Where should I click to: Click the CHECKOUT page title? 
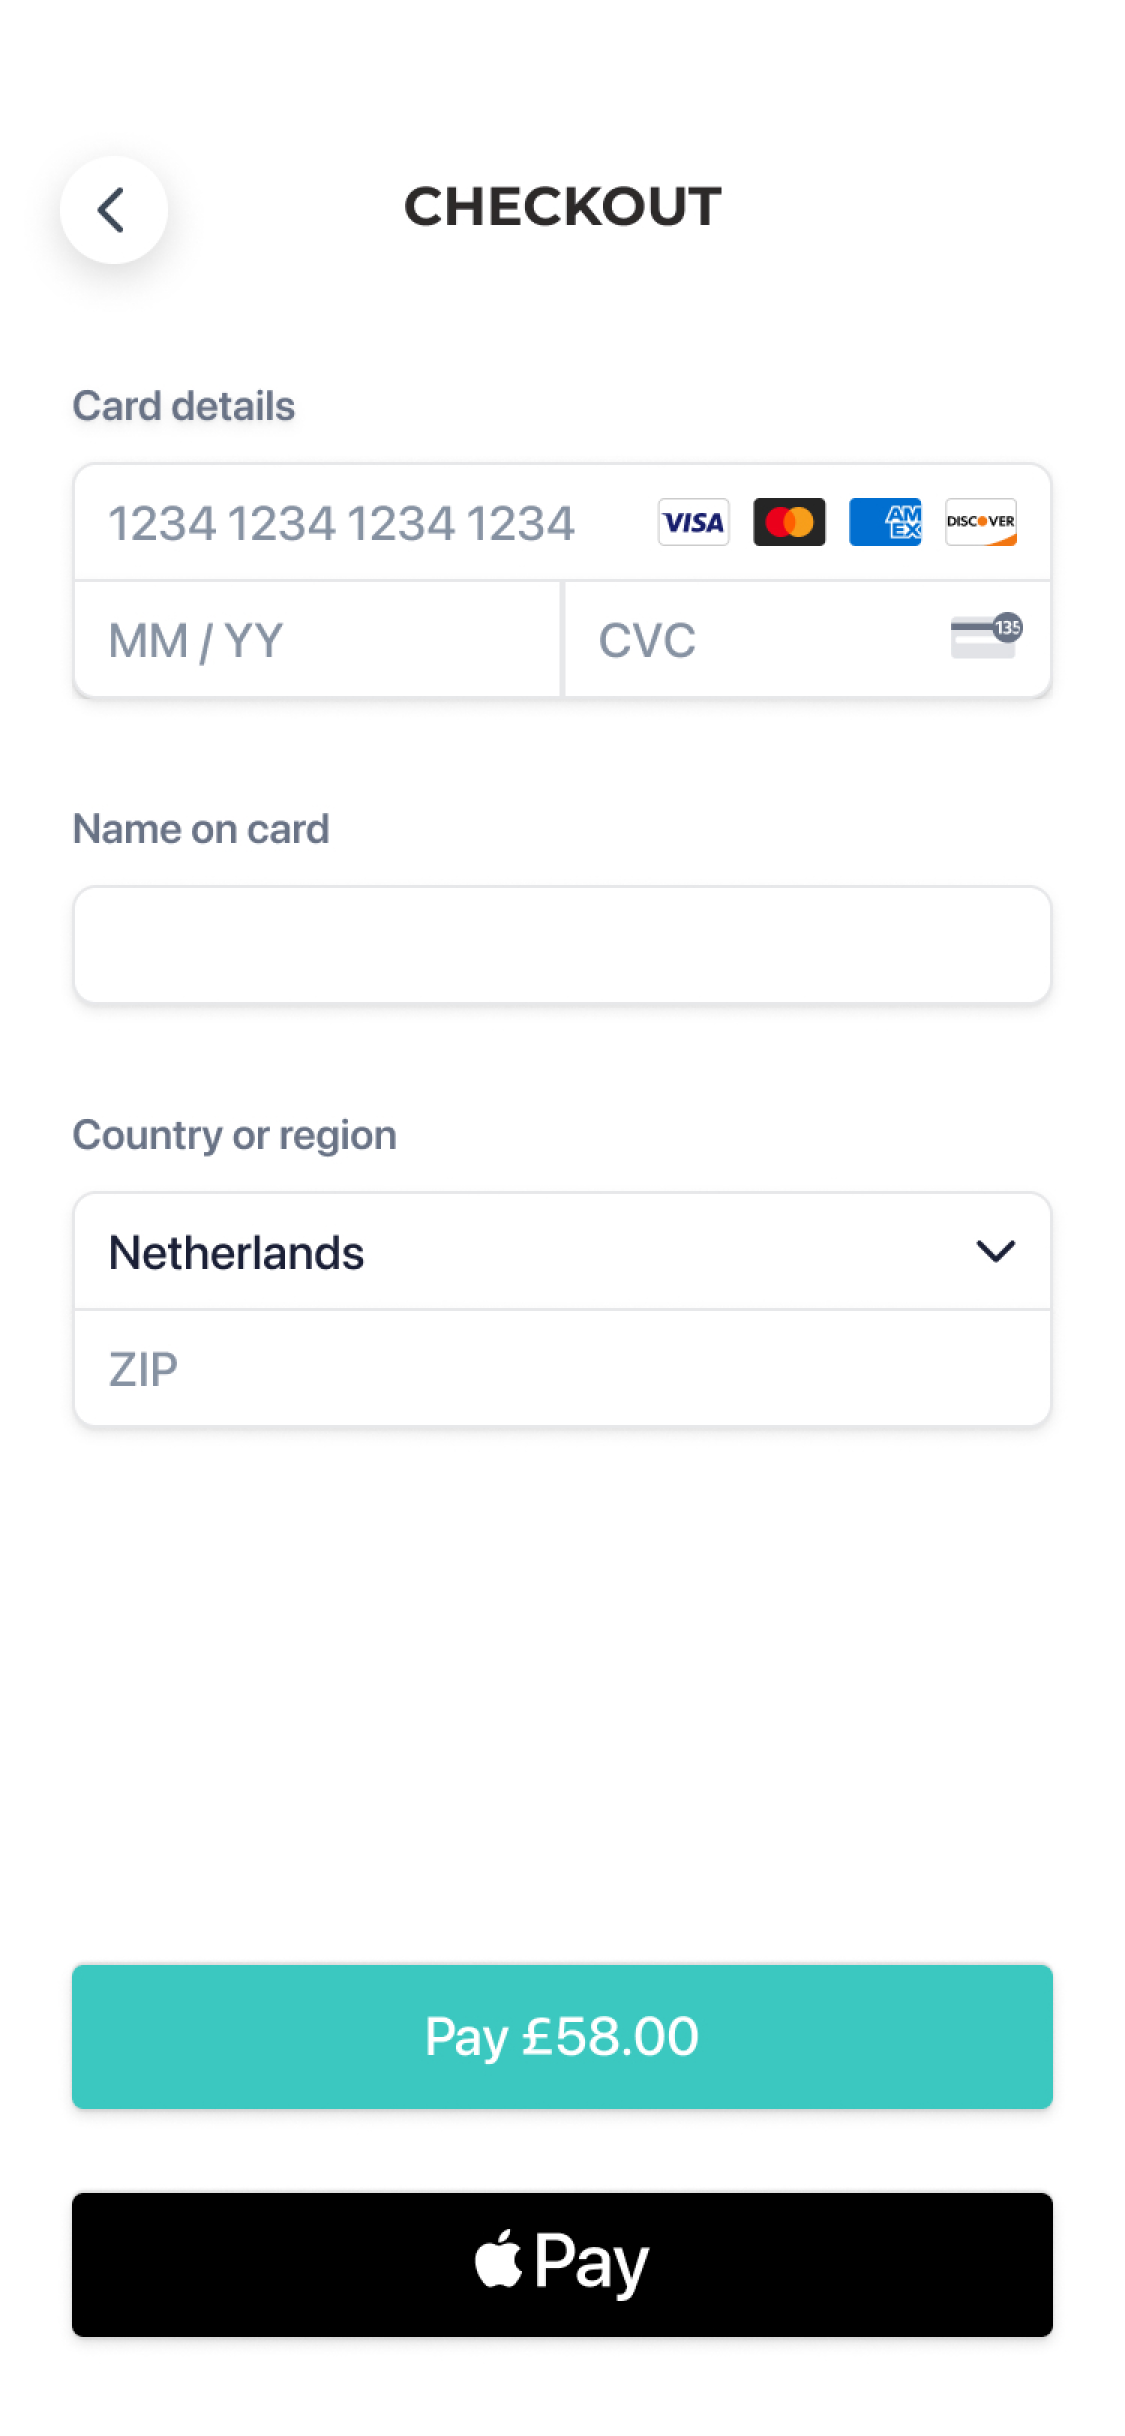pos(562,207)
